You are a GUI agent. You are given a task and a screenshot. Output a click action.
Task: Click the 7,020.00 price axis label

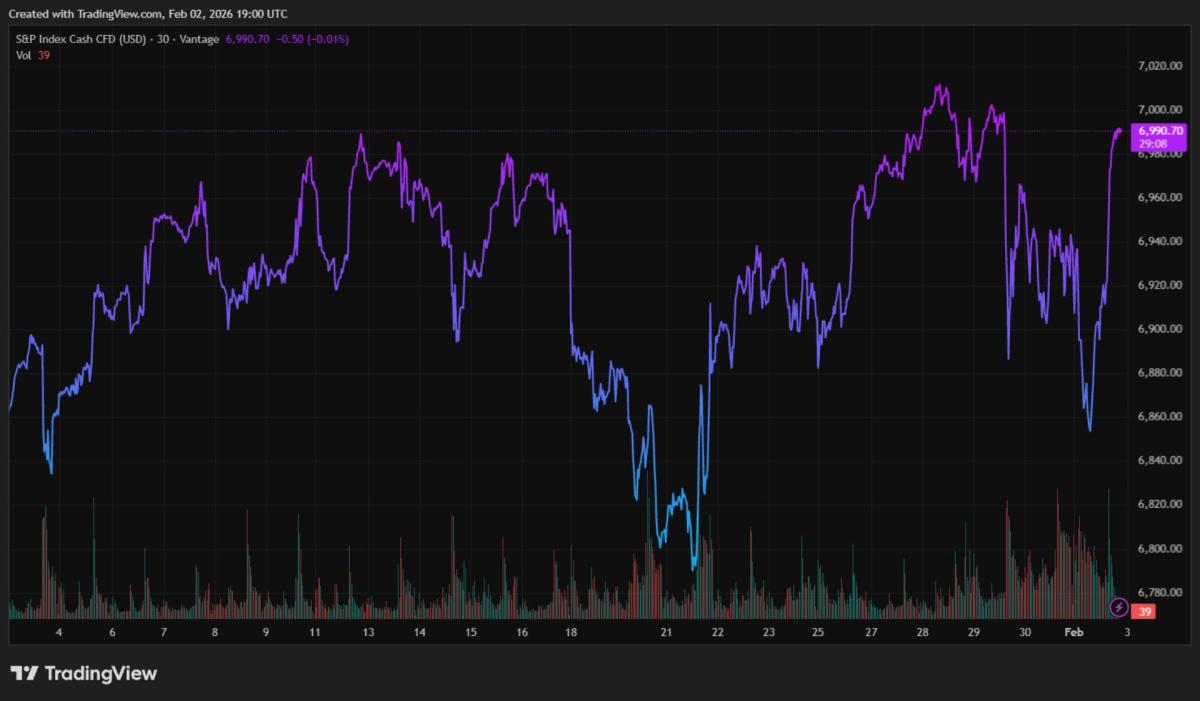pyautogui.click(x=1161, y=65)
